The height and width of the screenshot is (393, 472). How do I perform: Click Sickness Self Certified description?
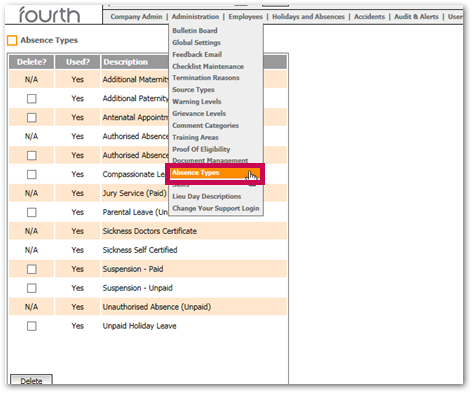140,250
